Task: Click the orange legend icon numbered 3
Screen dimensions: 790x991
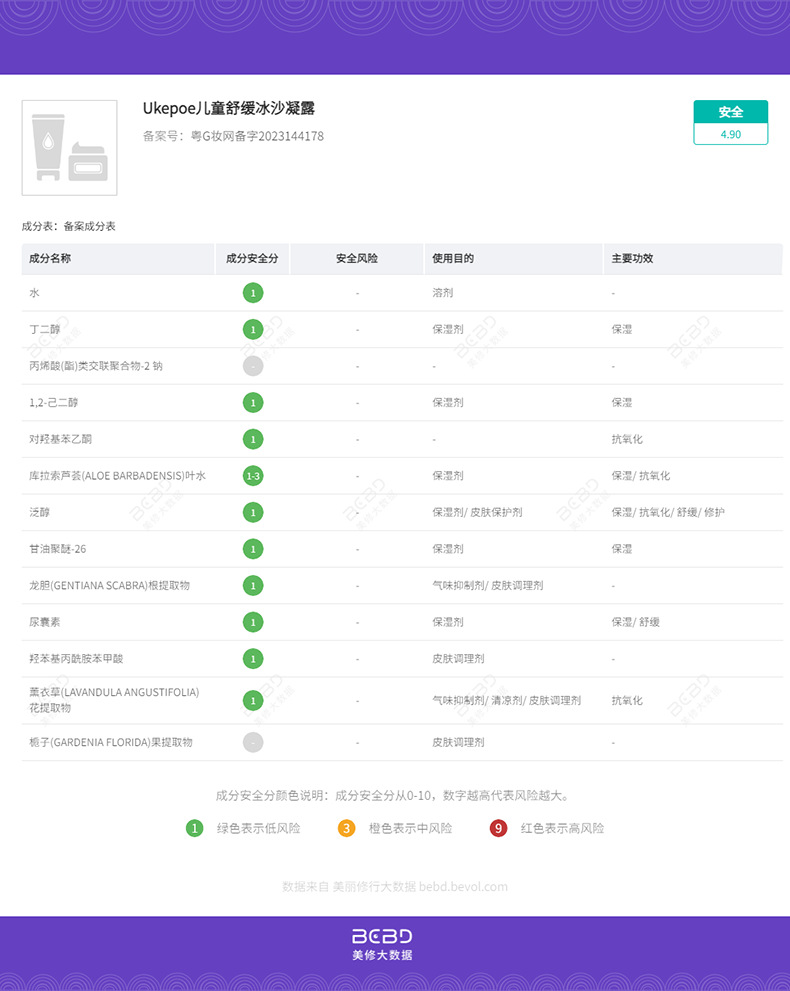Action: pyautogui.click(x=346, y=828)
